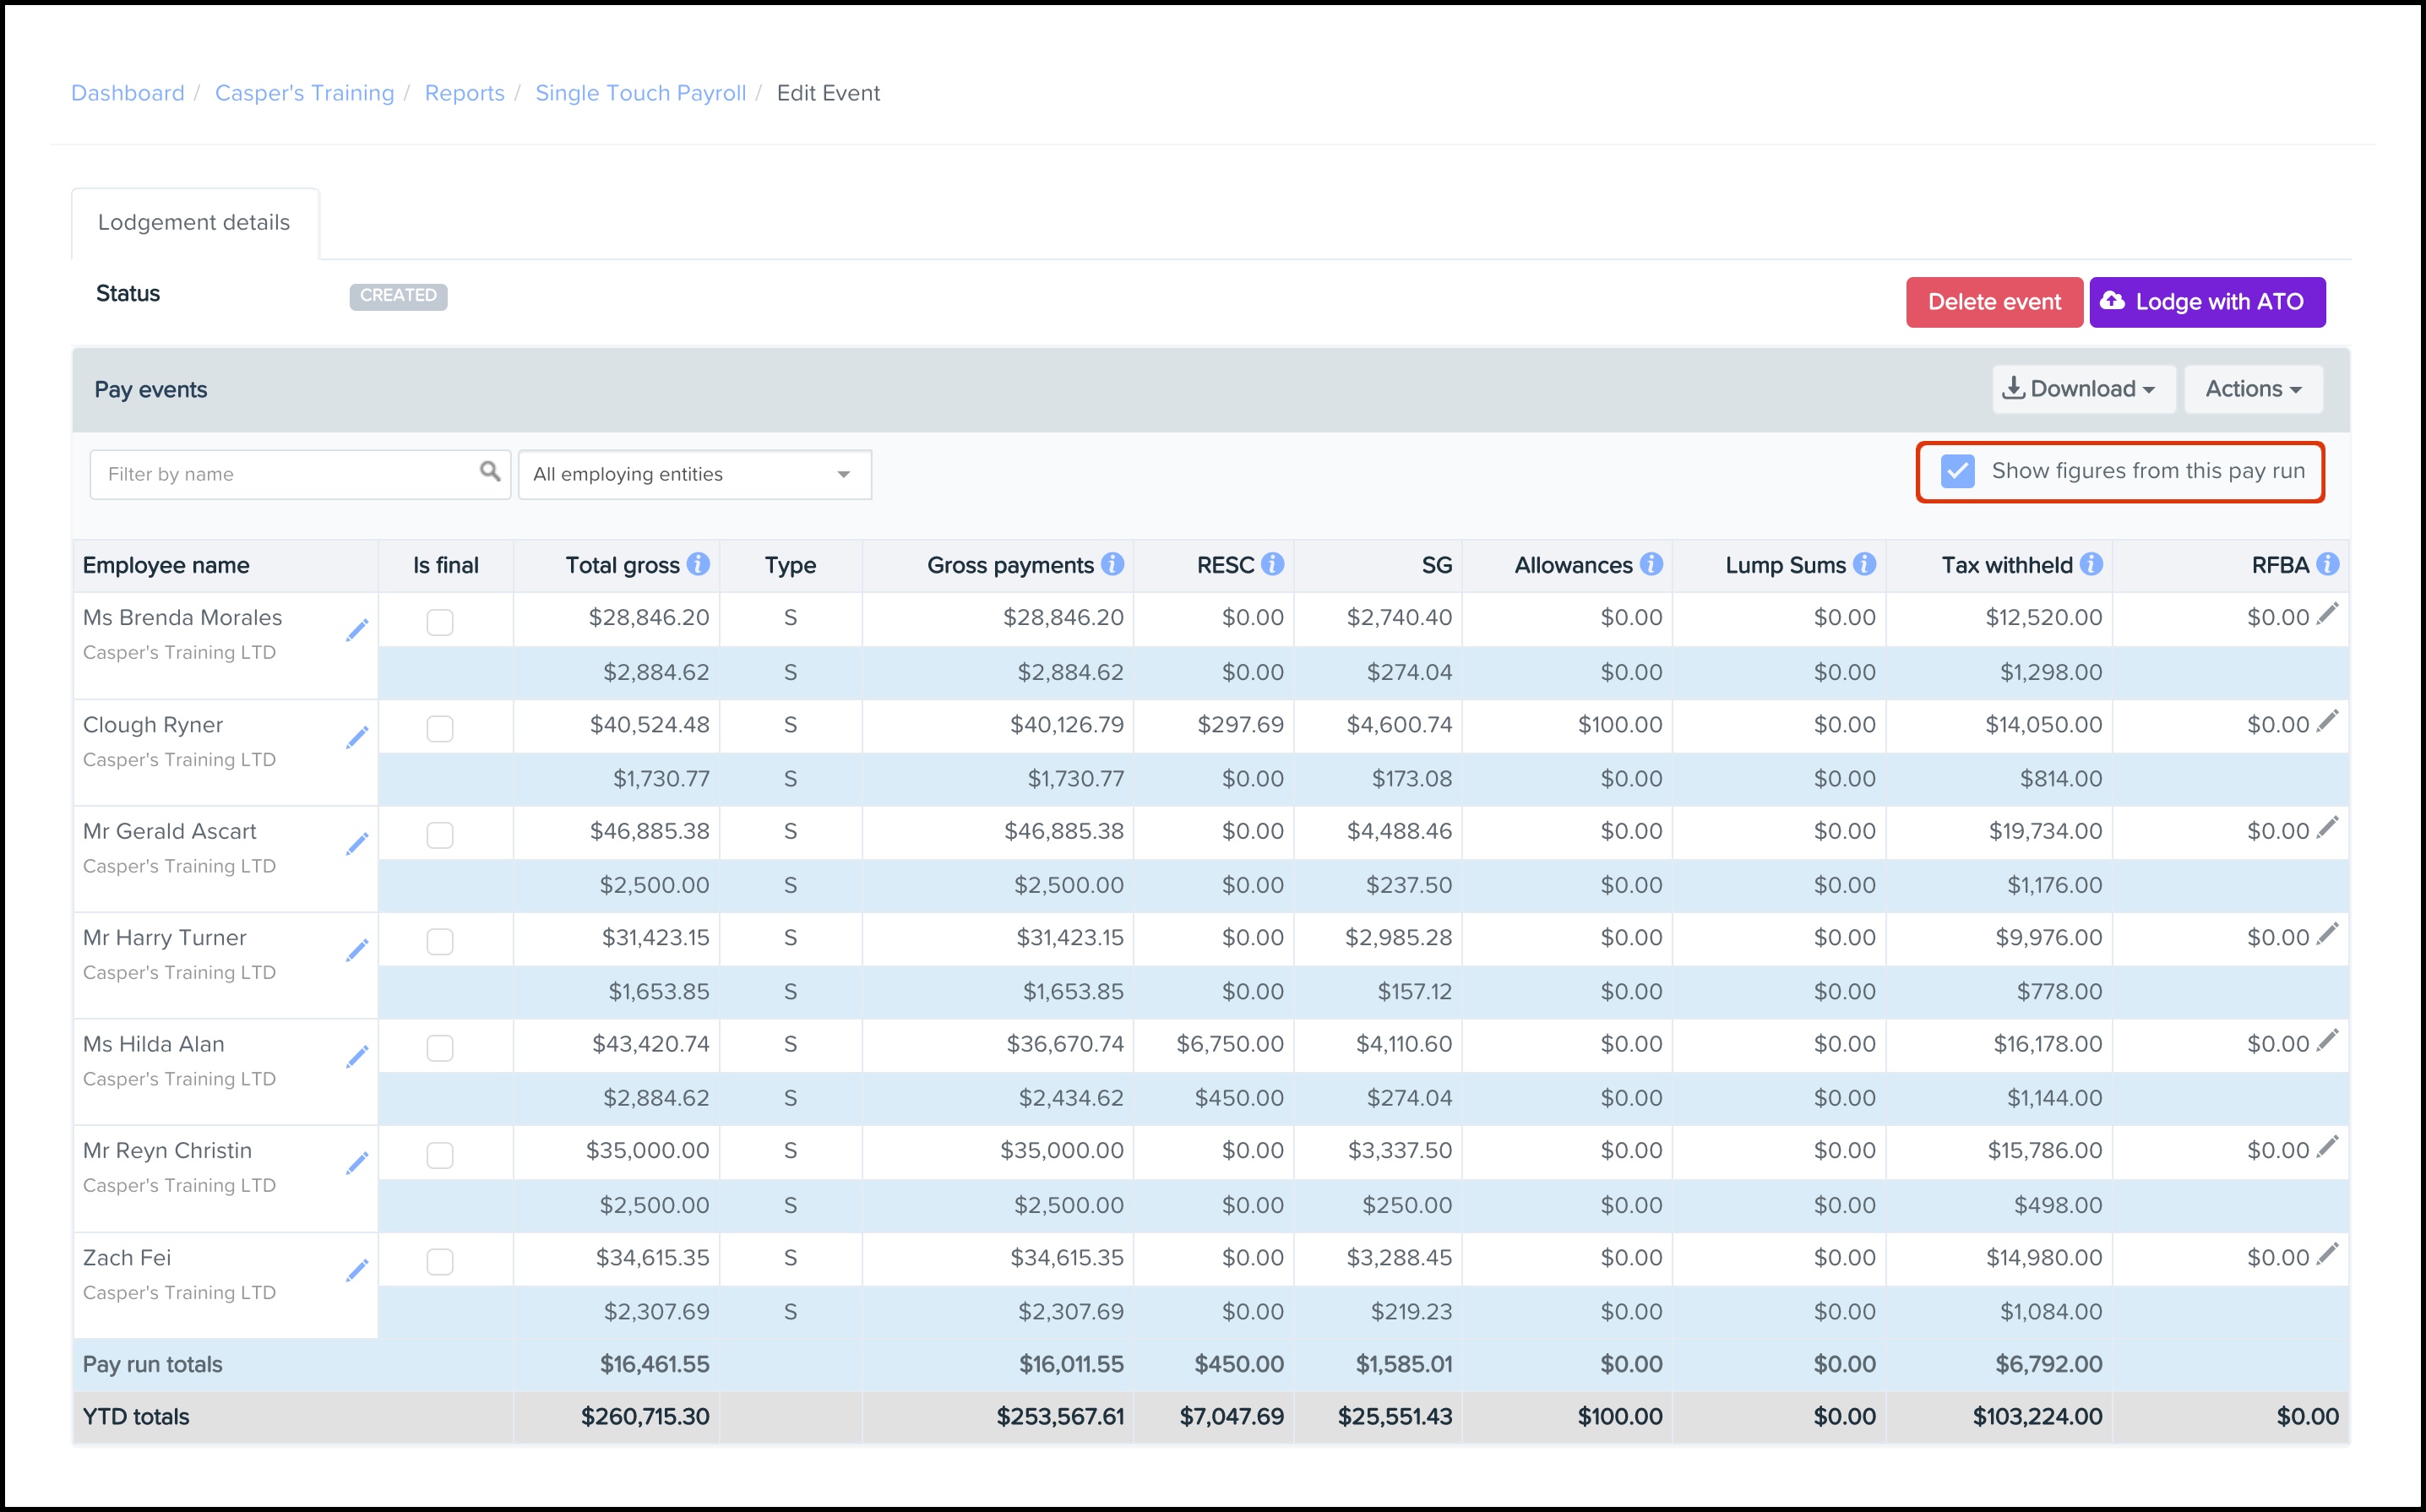The width and height of the screenshot is (2426, 1512).
Task: Click Tax withheld info icon
Action: tap(2091, 565)
